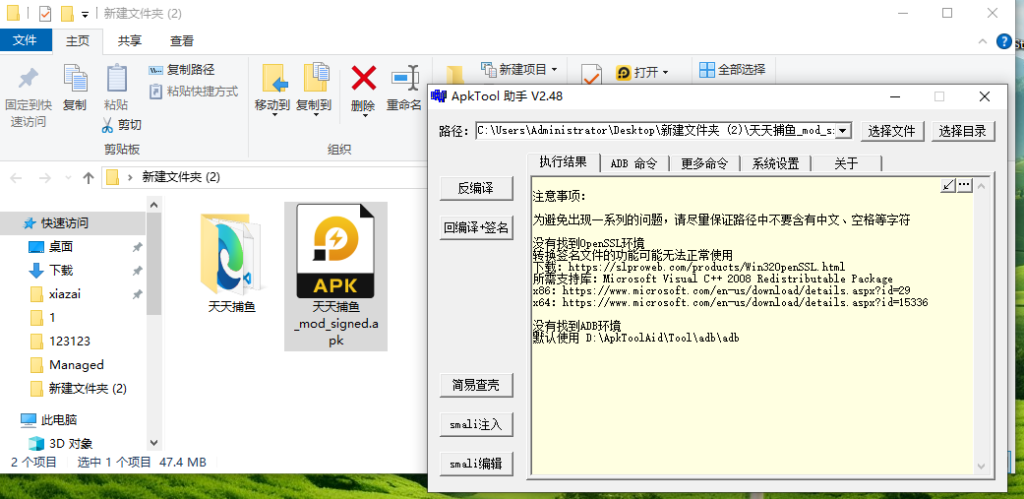Click the recent locations dropdown arrow
Screen dimensions: 1024x499
coord(67,178)
